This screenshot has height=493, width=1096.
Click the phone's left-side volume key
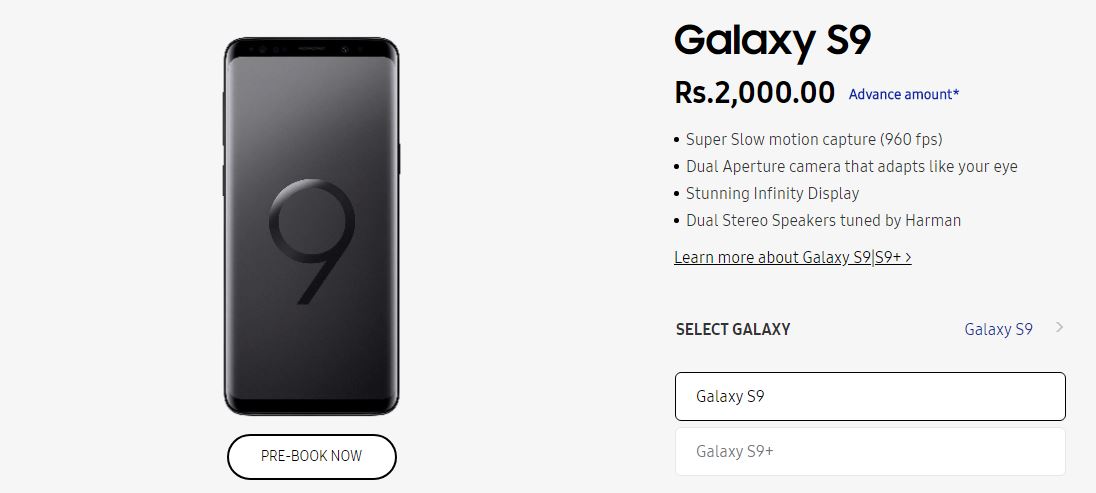pos(222,108)
